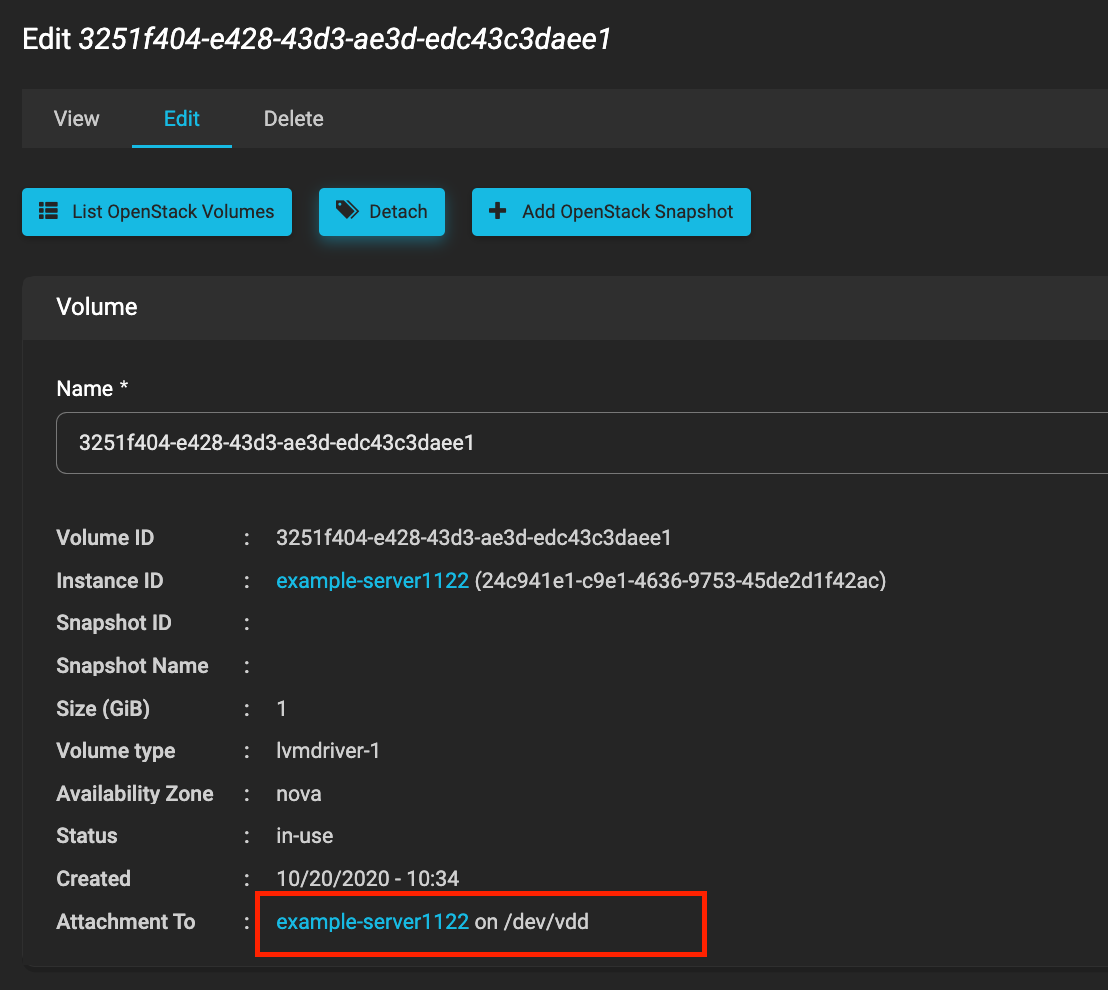Switch to the Delete tab

pyautogui.click(x=293, y=118)
